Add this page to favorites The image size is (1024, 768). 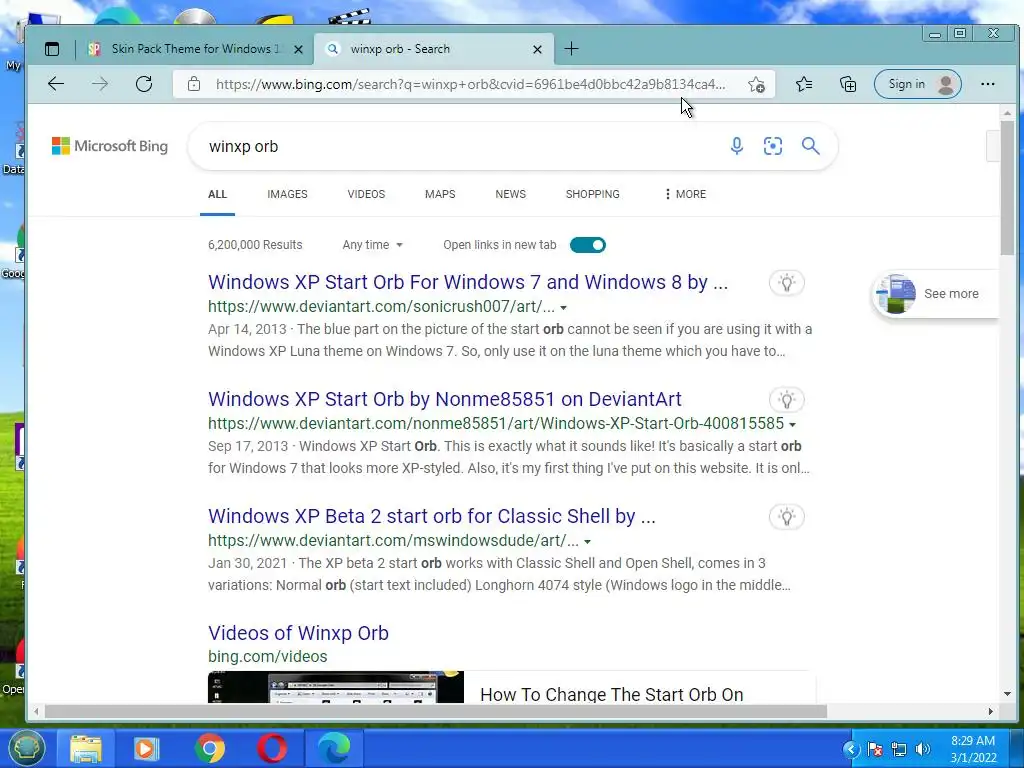[x=756, y=84]
